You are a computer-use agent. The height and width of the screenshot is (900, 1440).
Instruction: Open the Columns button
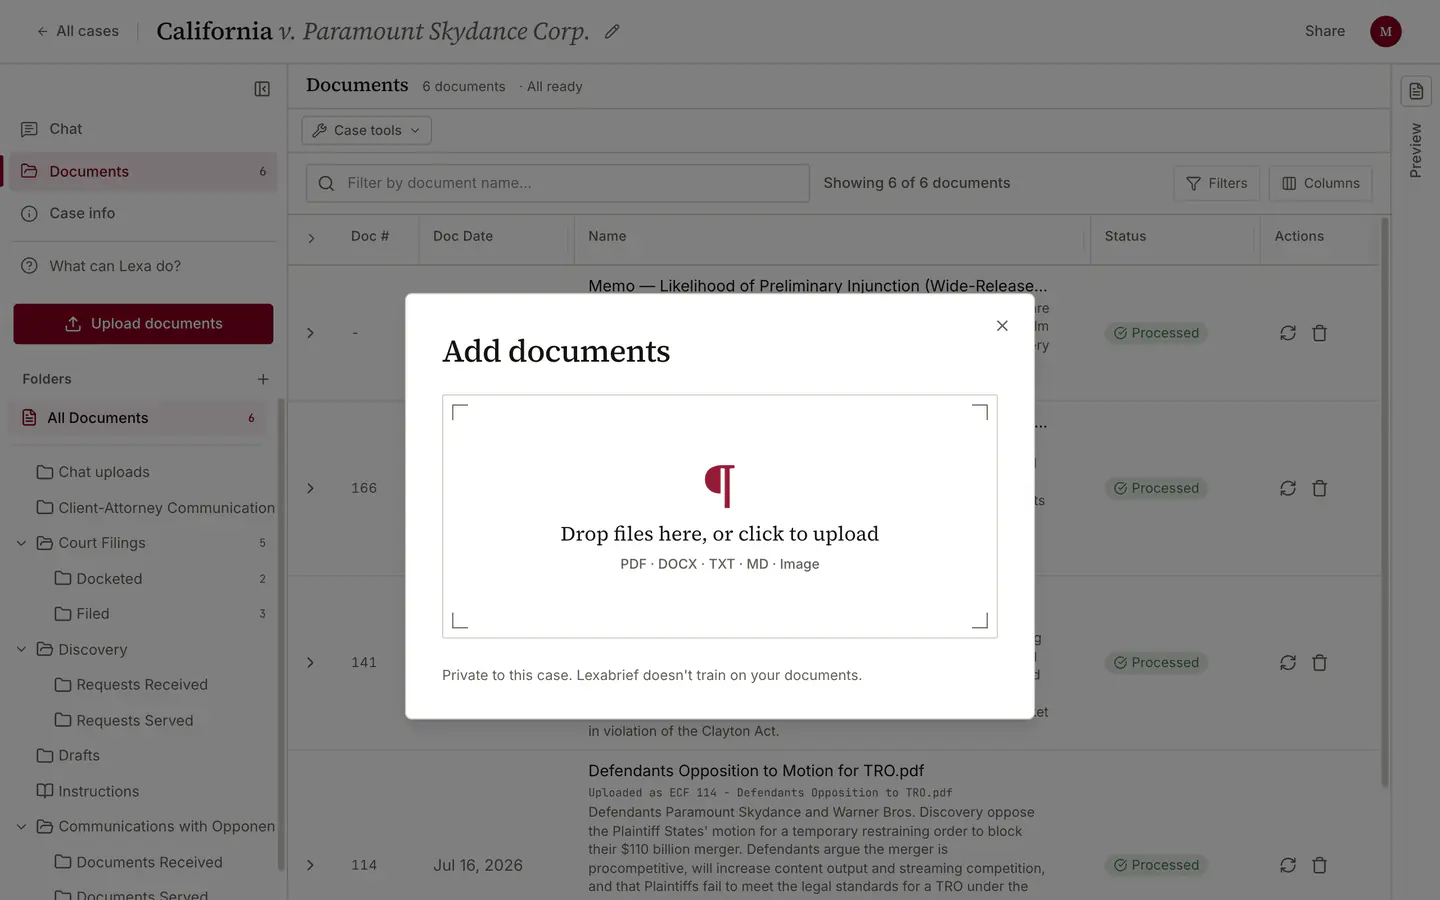pos(1321,183)
